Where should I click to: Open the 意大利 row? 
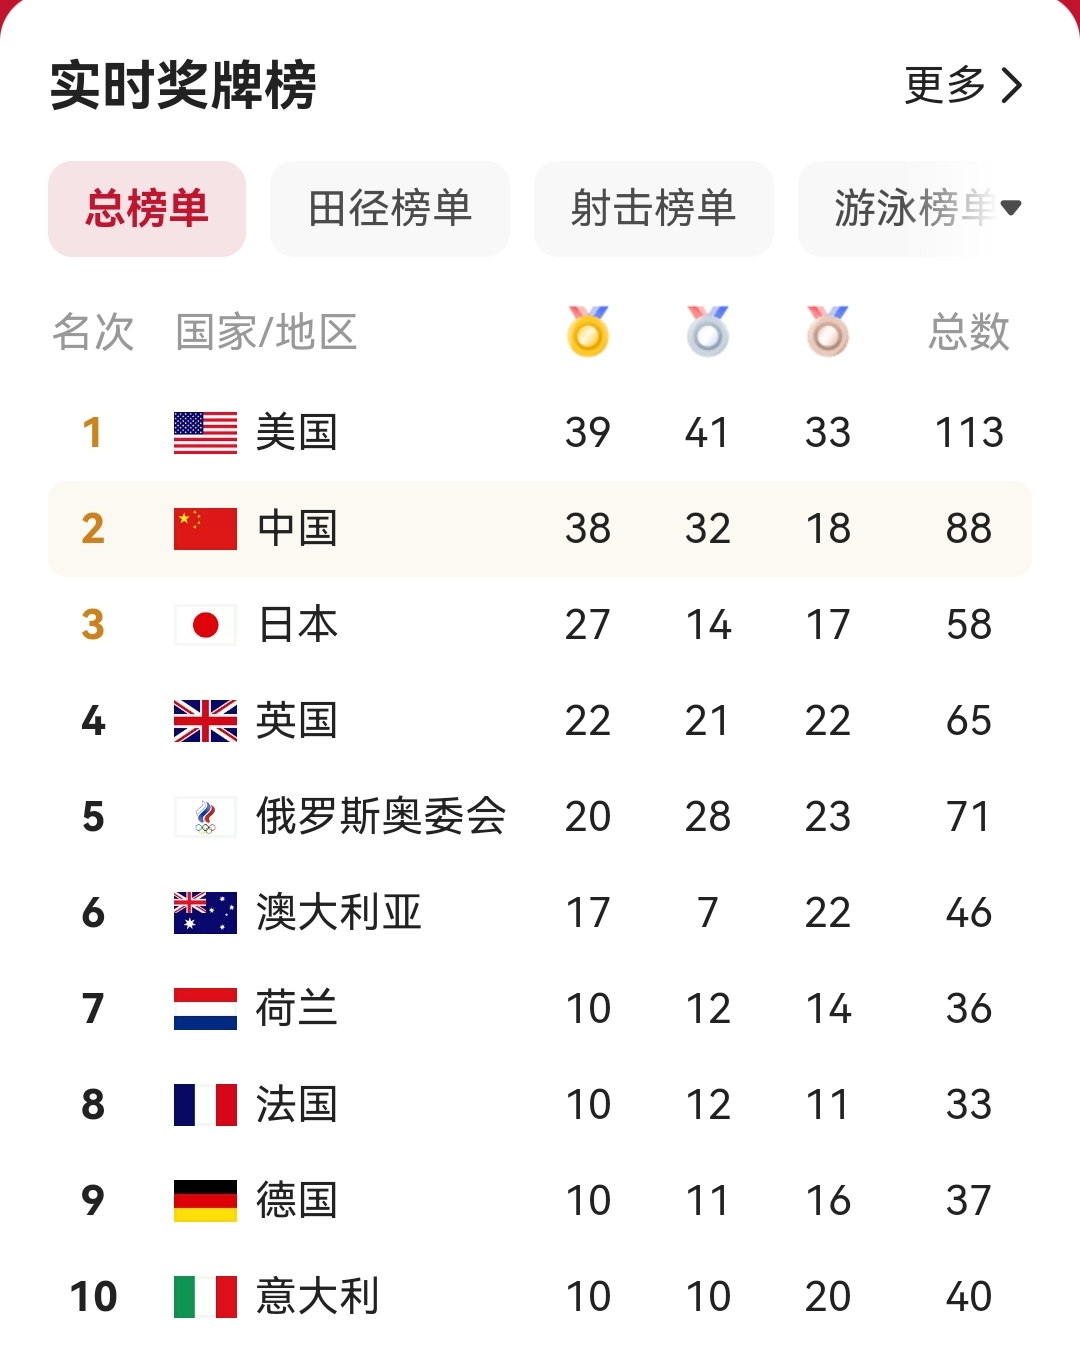point(540,1297)
